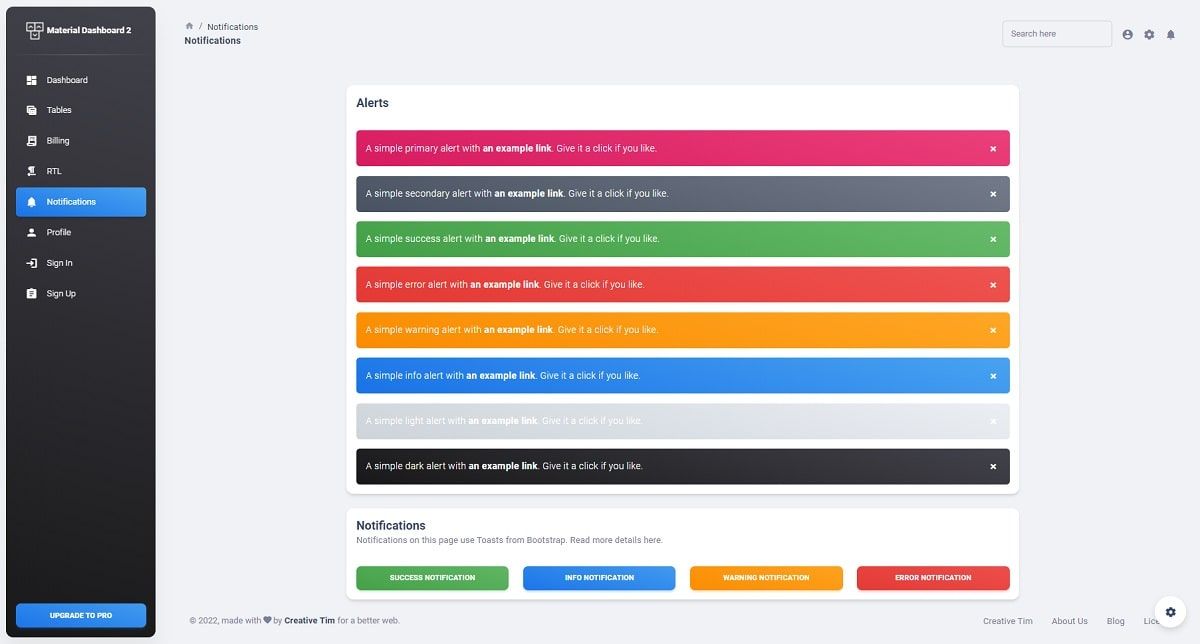This screenshot has width=1200, height=644.
Task: Click the settings gear in the top navbar
Action: pyautogui.click(x=1149, y=34)
